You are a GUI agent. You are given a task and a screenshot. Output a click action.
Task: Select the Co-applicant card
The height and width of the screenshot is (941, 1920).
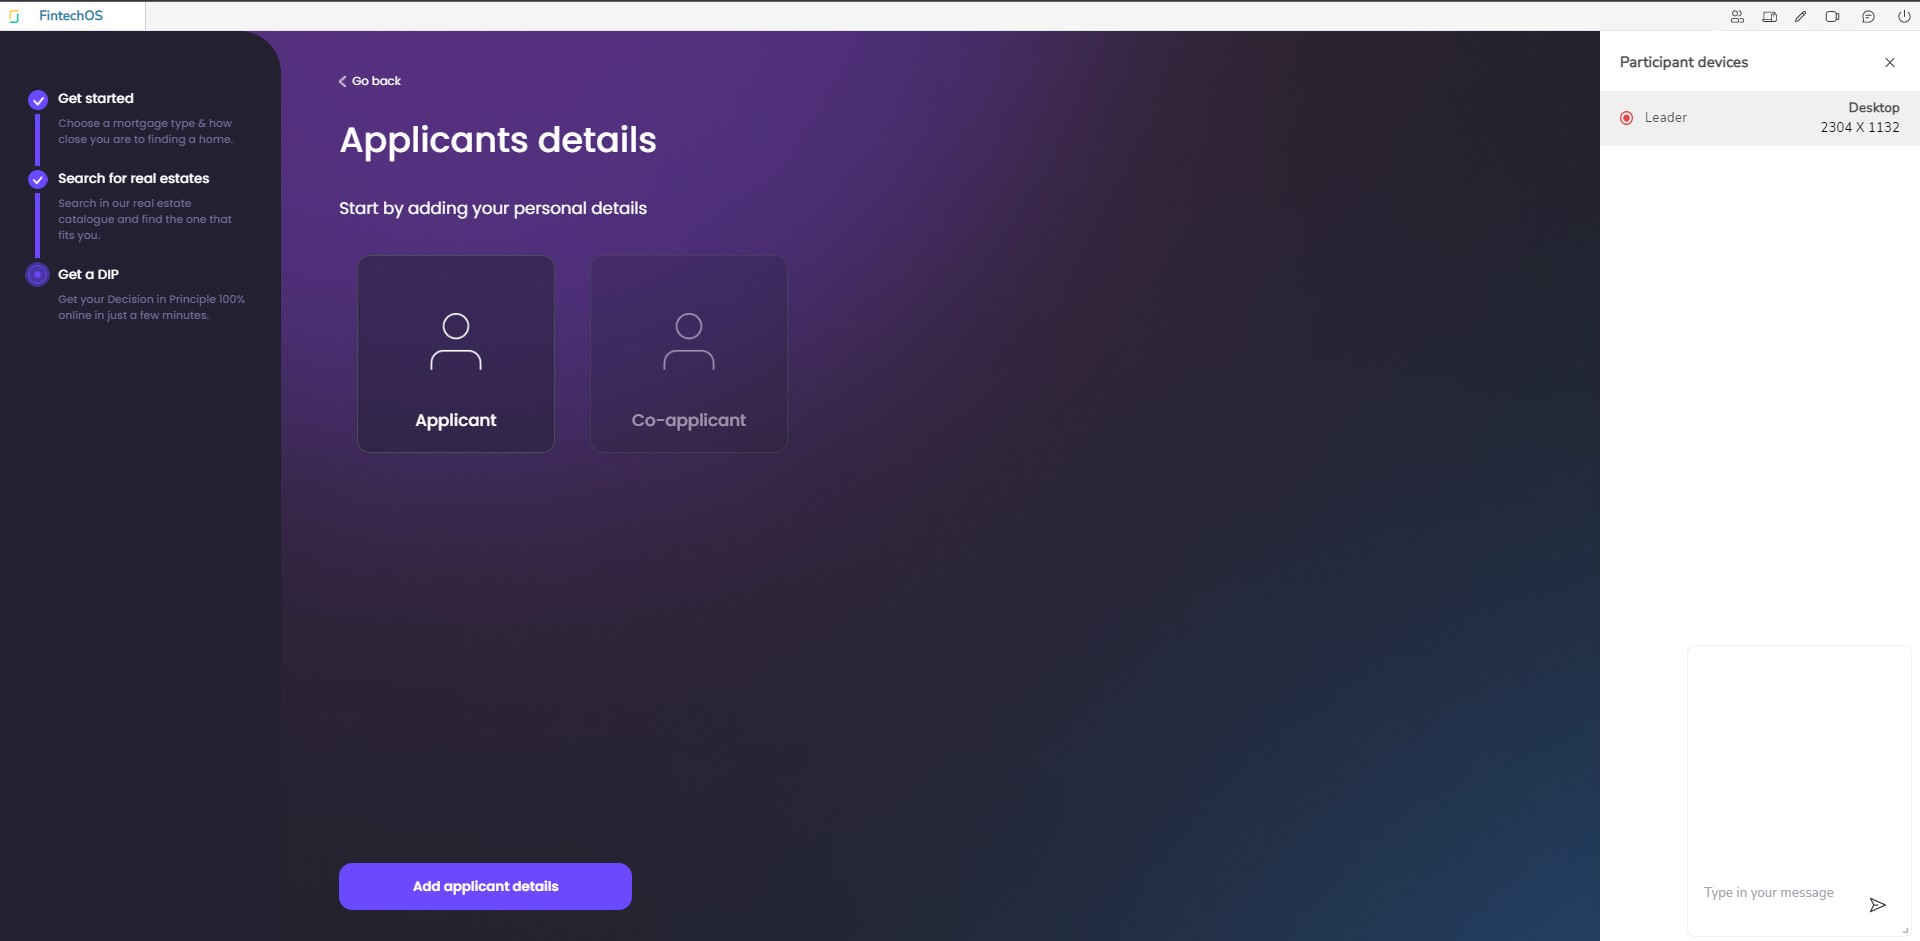pos(689,354)
